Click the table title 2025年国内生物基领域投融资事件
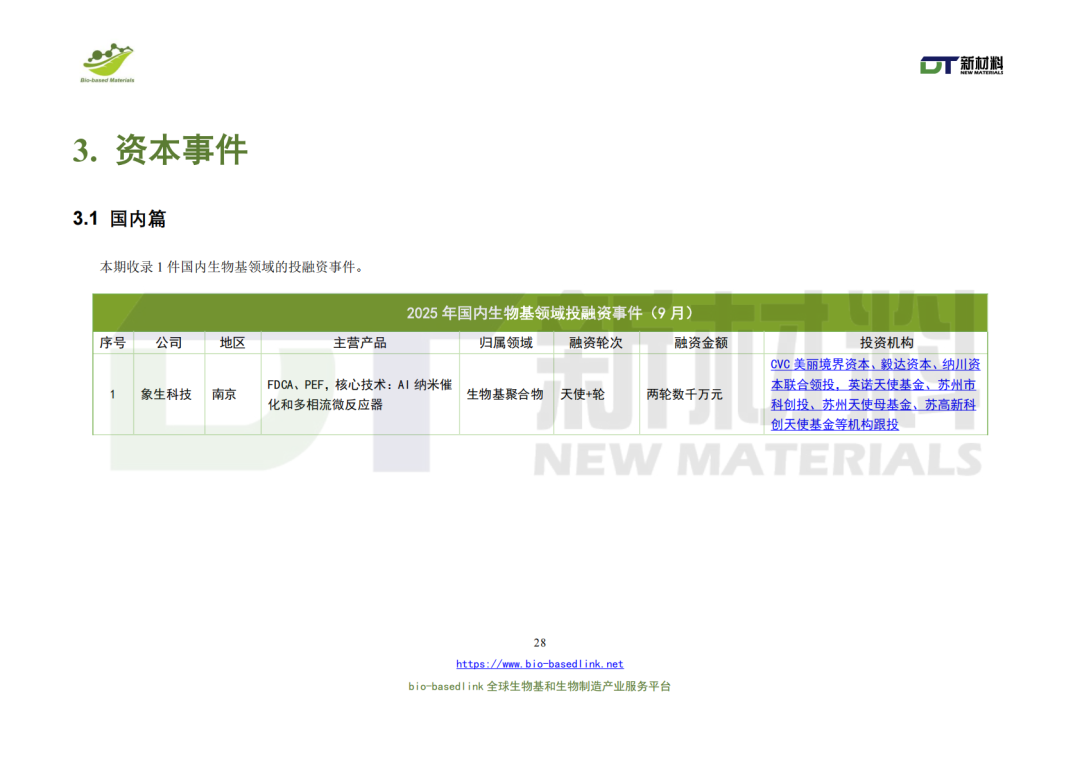The image size is (1080, 764). click(549, 313)
